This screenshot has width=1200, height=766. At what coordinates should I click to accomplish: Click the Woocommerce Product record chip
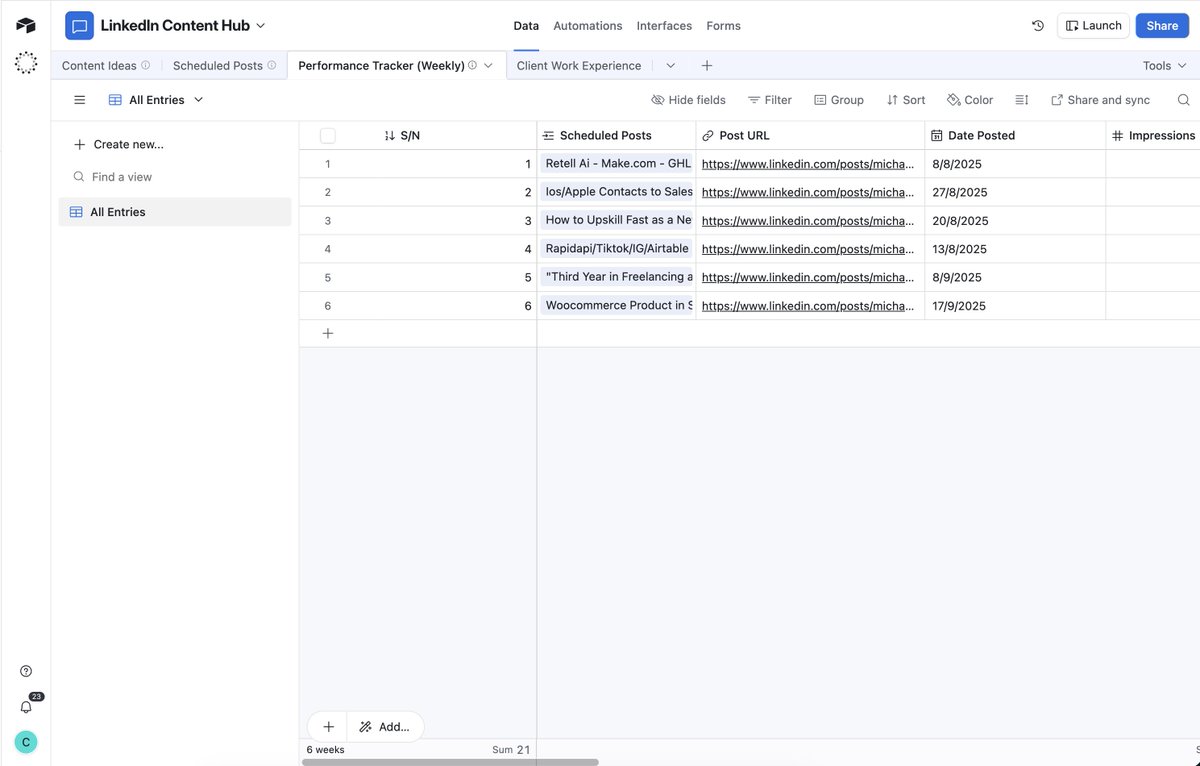coord(617,305)
